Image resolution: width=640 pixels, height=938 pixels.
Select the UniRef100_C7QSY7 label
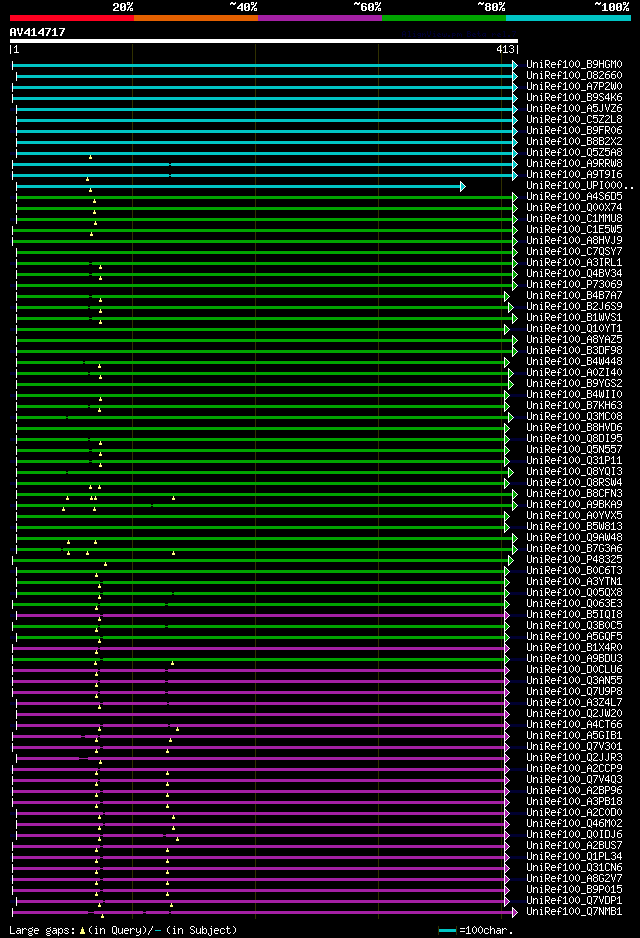(574, 252)
